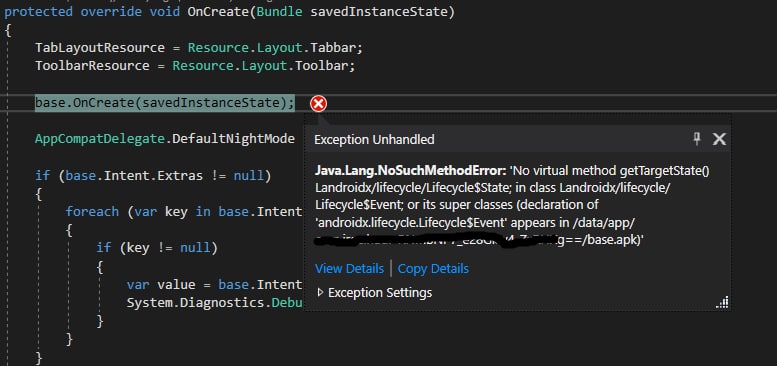
Task: Pin the Exception Unhandled popup
Action: pos(697,139)
